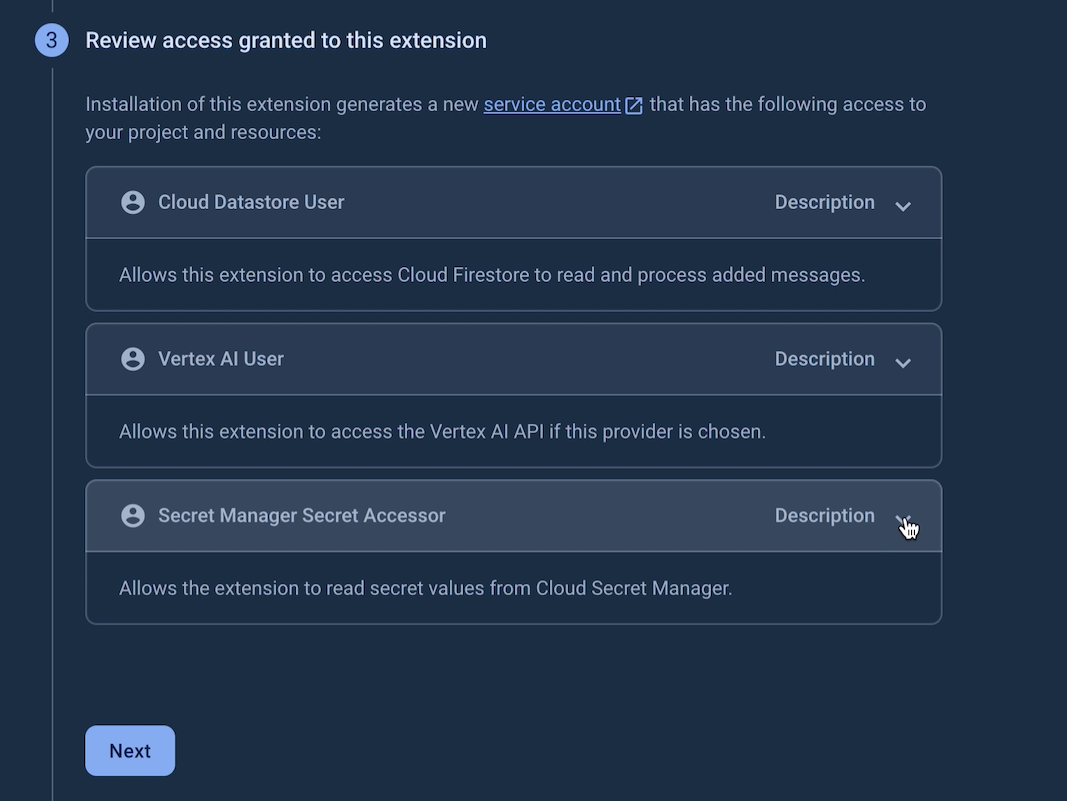The height and width of the screenshot is (801, 1067).
Task: Collapse the Cloud Datastore User chevron
Action: [903, 205]
